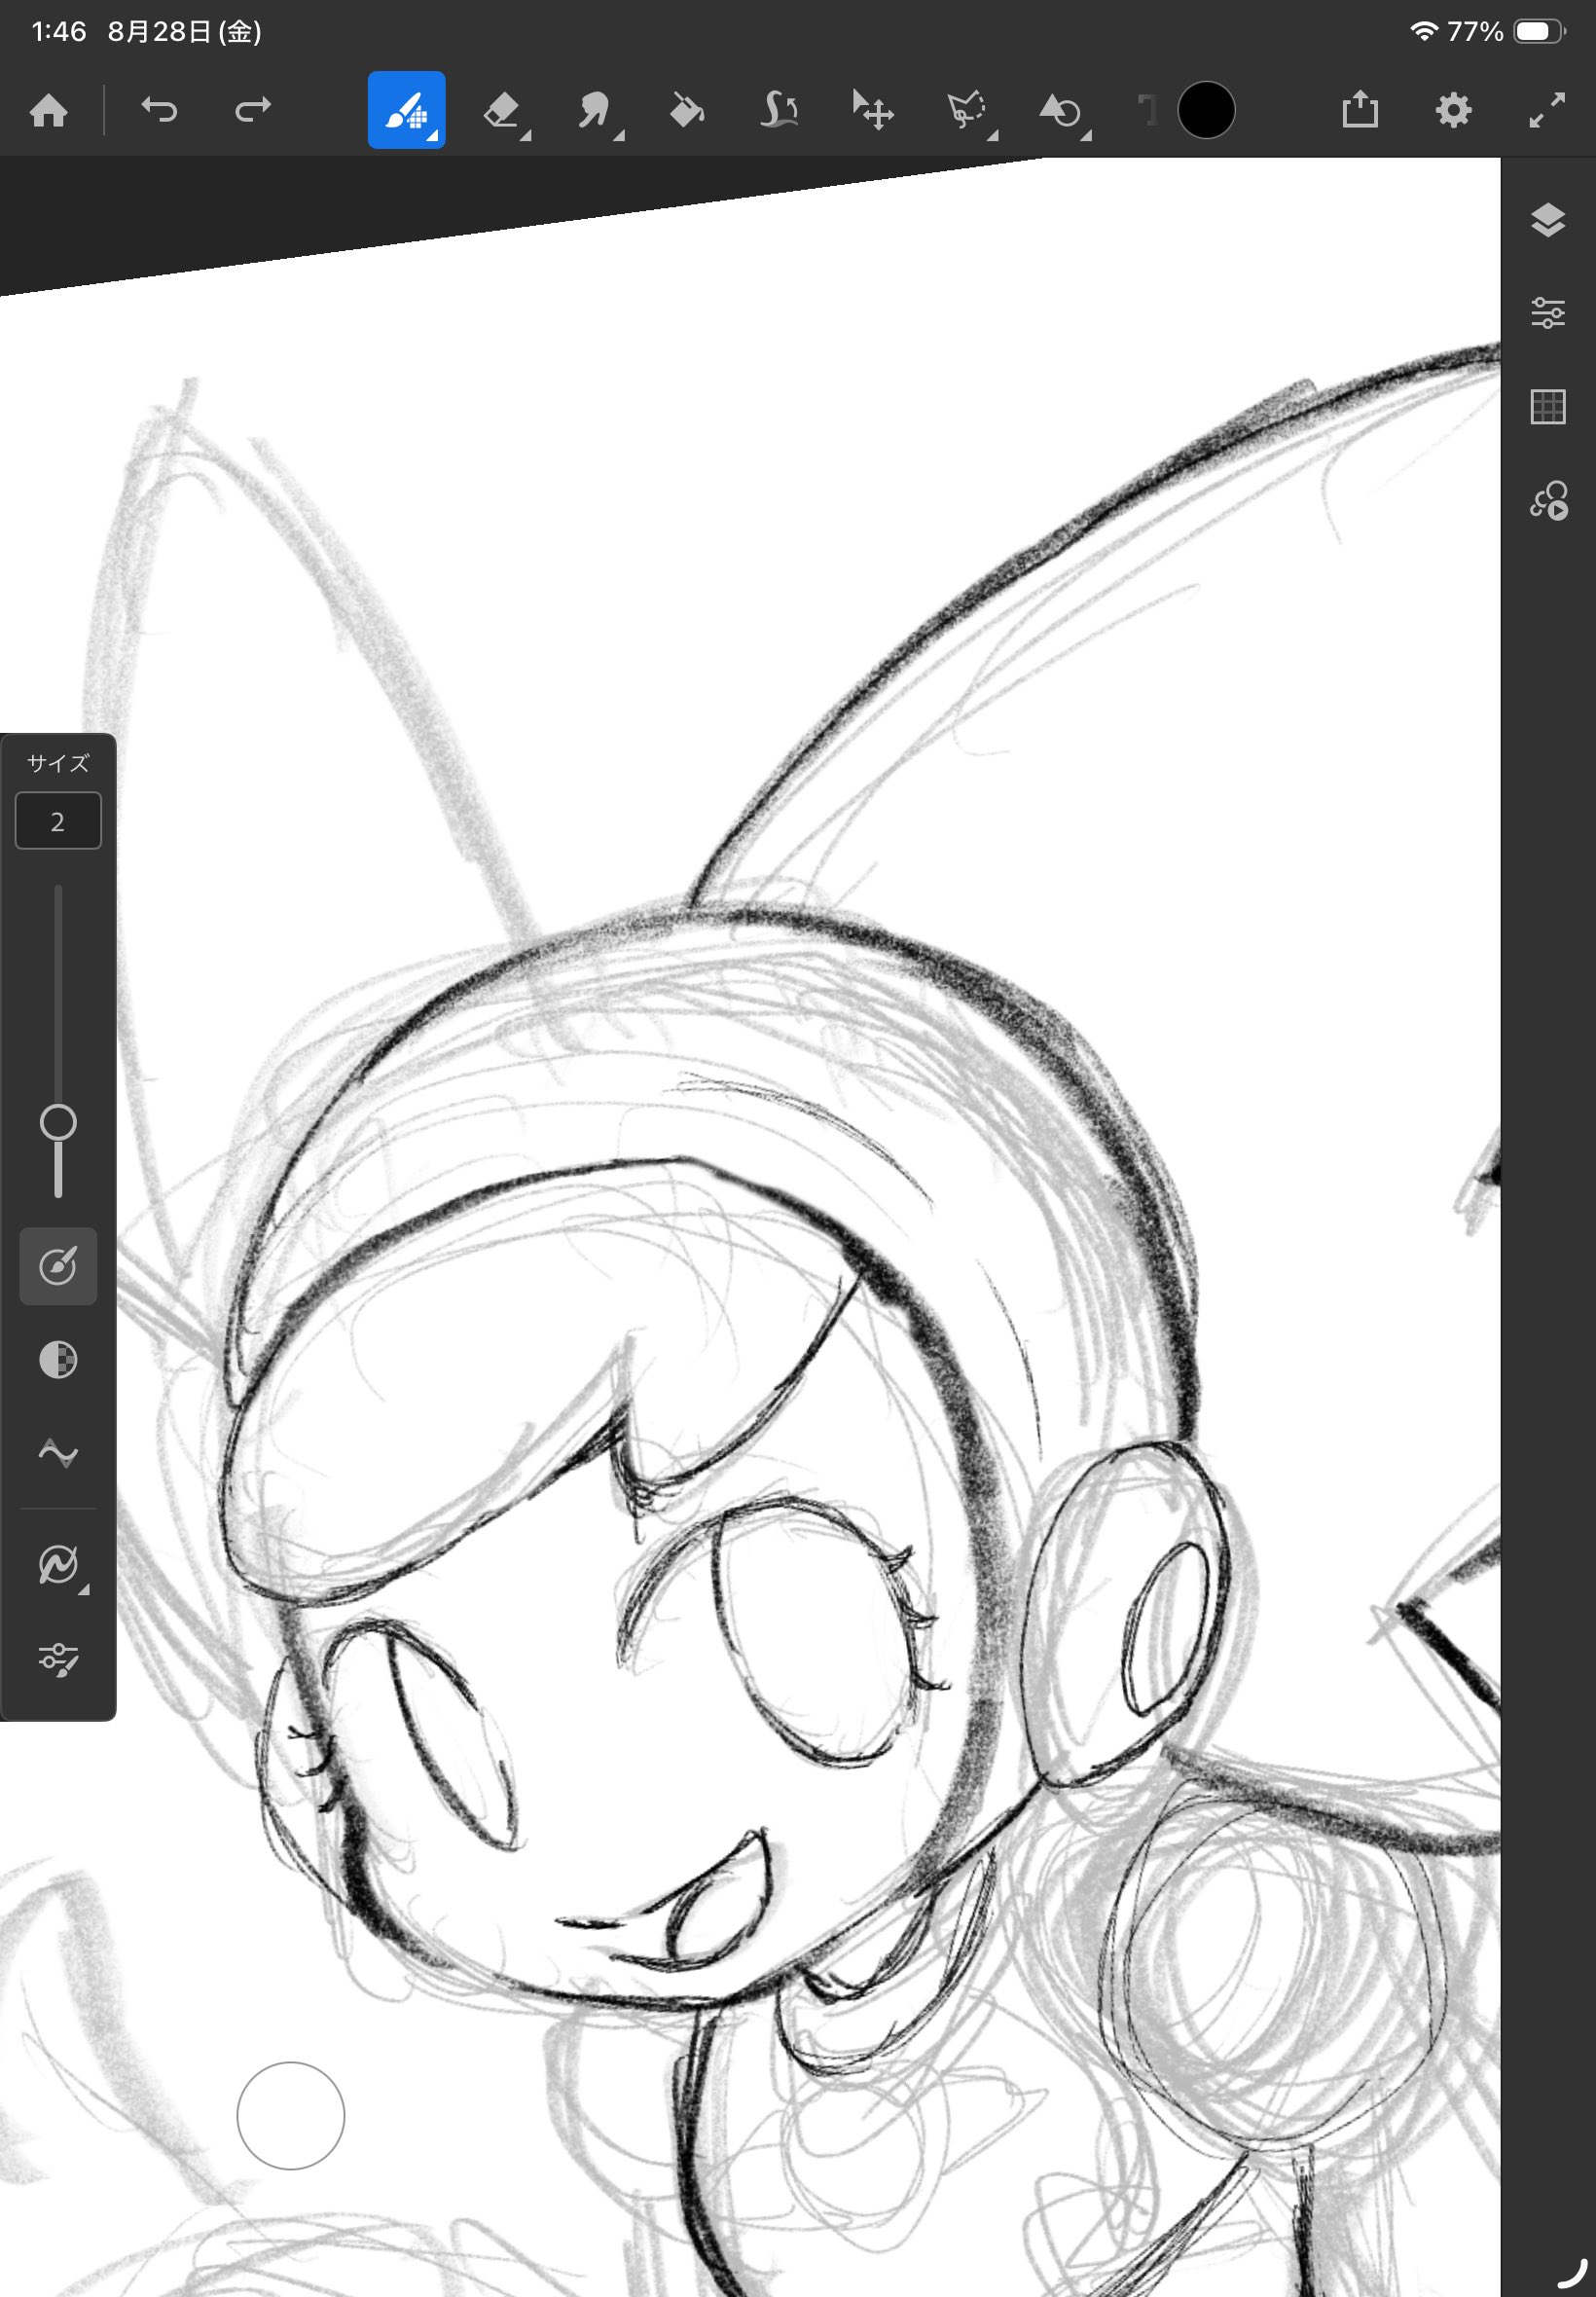Click the サイズ size label
The height and width of the screenshot is (2297, 1596).
pyautogui.click(x=58, y=763)
